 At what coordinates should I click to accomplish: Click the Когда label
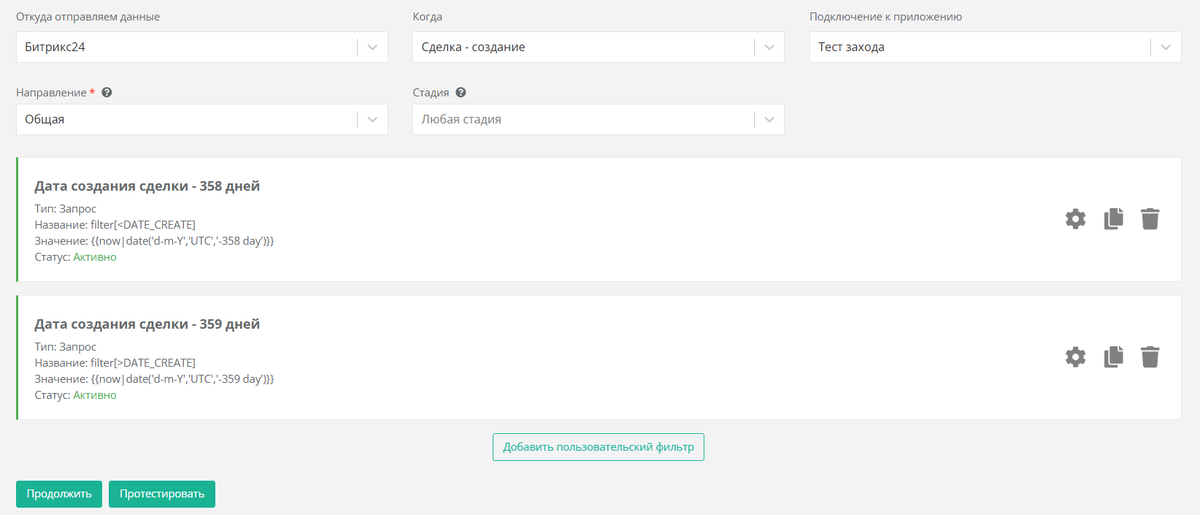tap(428, 17)
